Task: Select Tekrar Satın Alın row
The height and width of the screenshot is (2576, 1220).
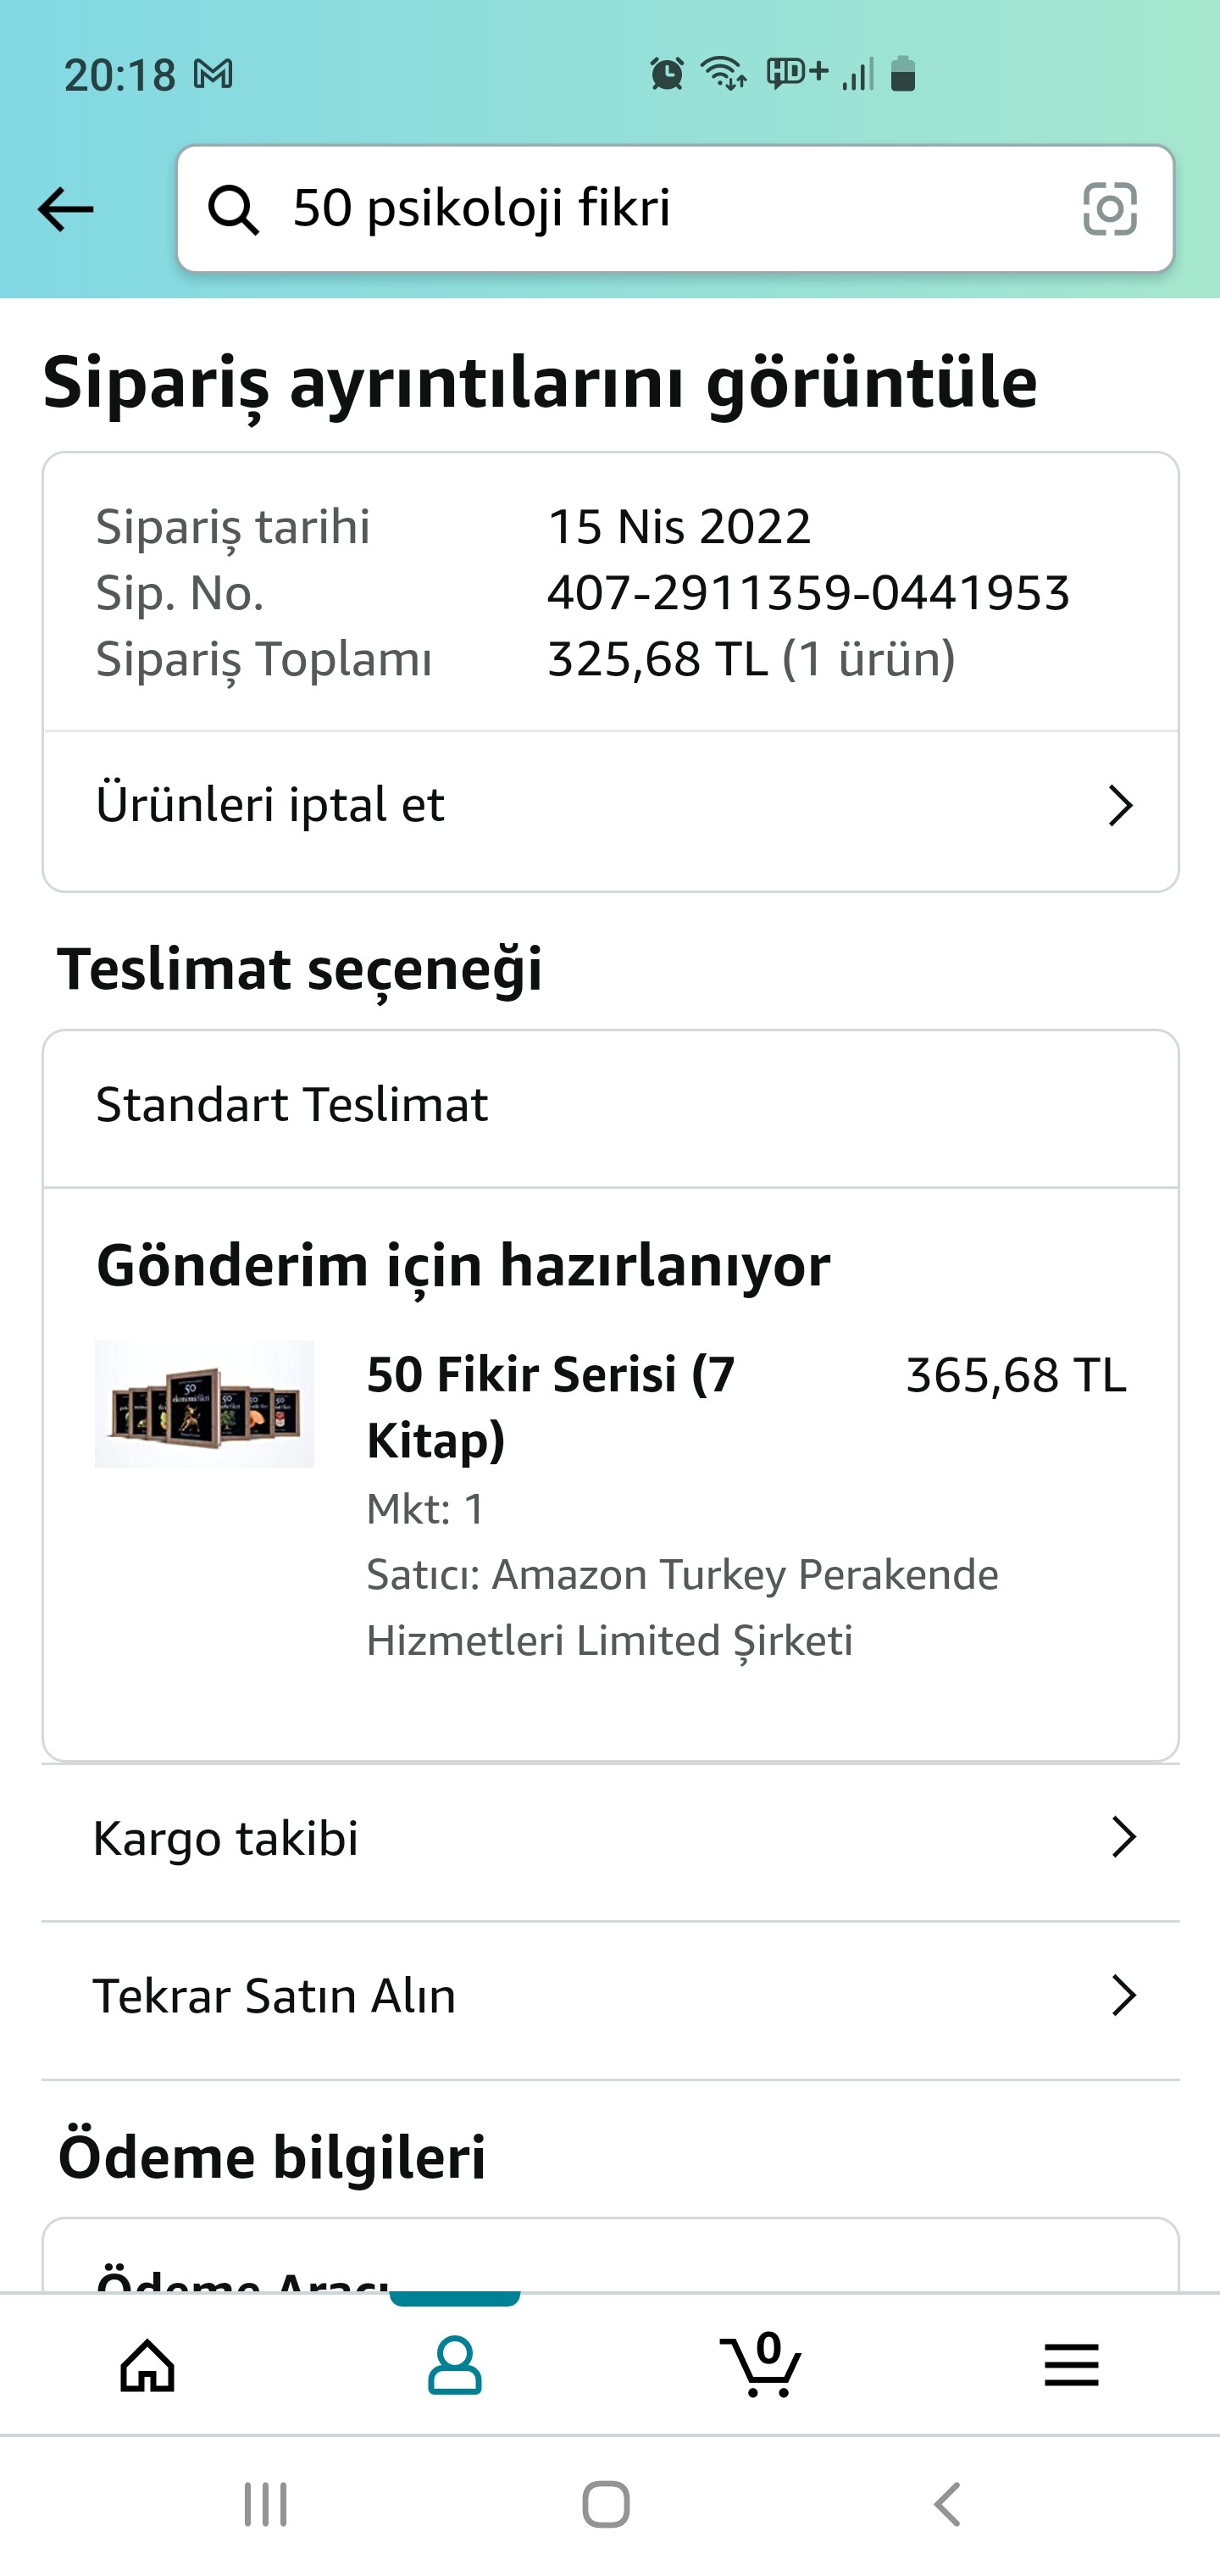Action: [x=274, y=1996]
